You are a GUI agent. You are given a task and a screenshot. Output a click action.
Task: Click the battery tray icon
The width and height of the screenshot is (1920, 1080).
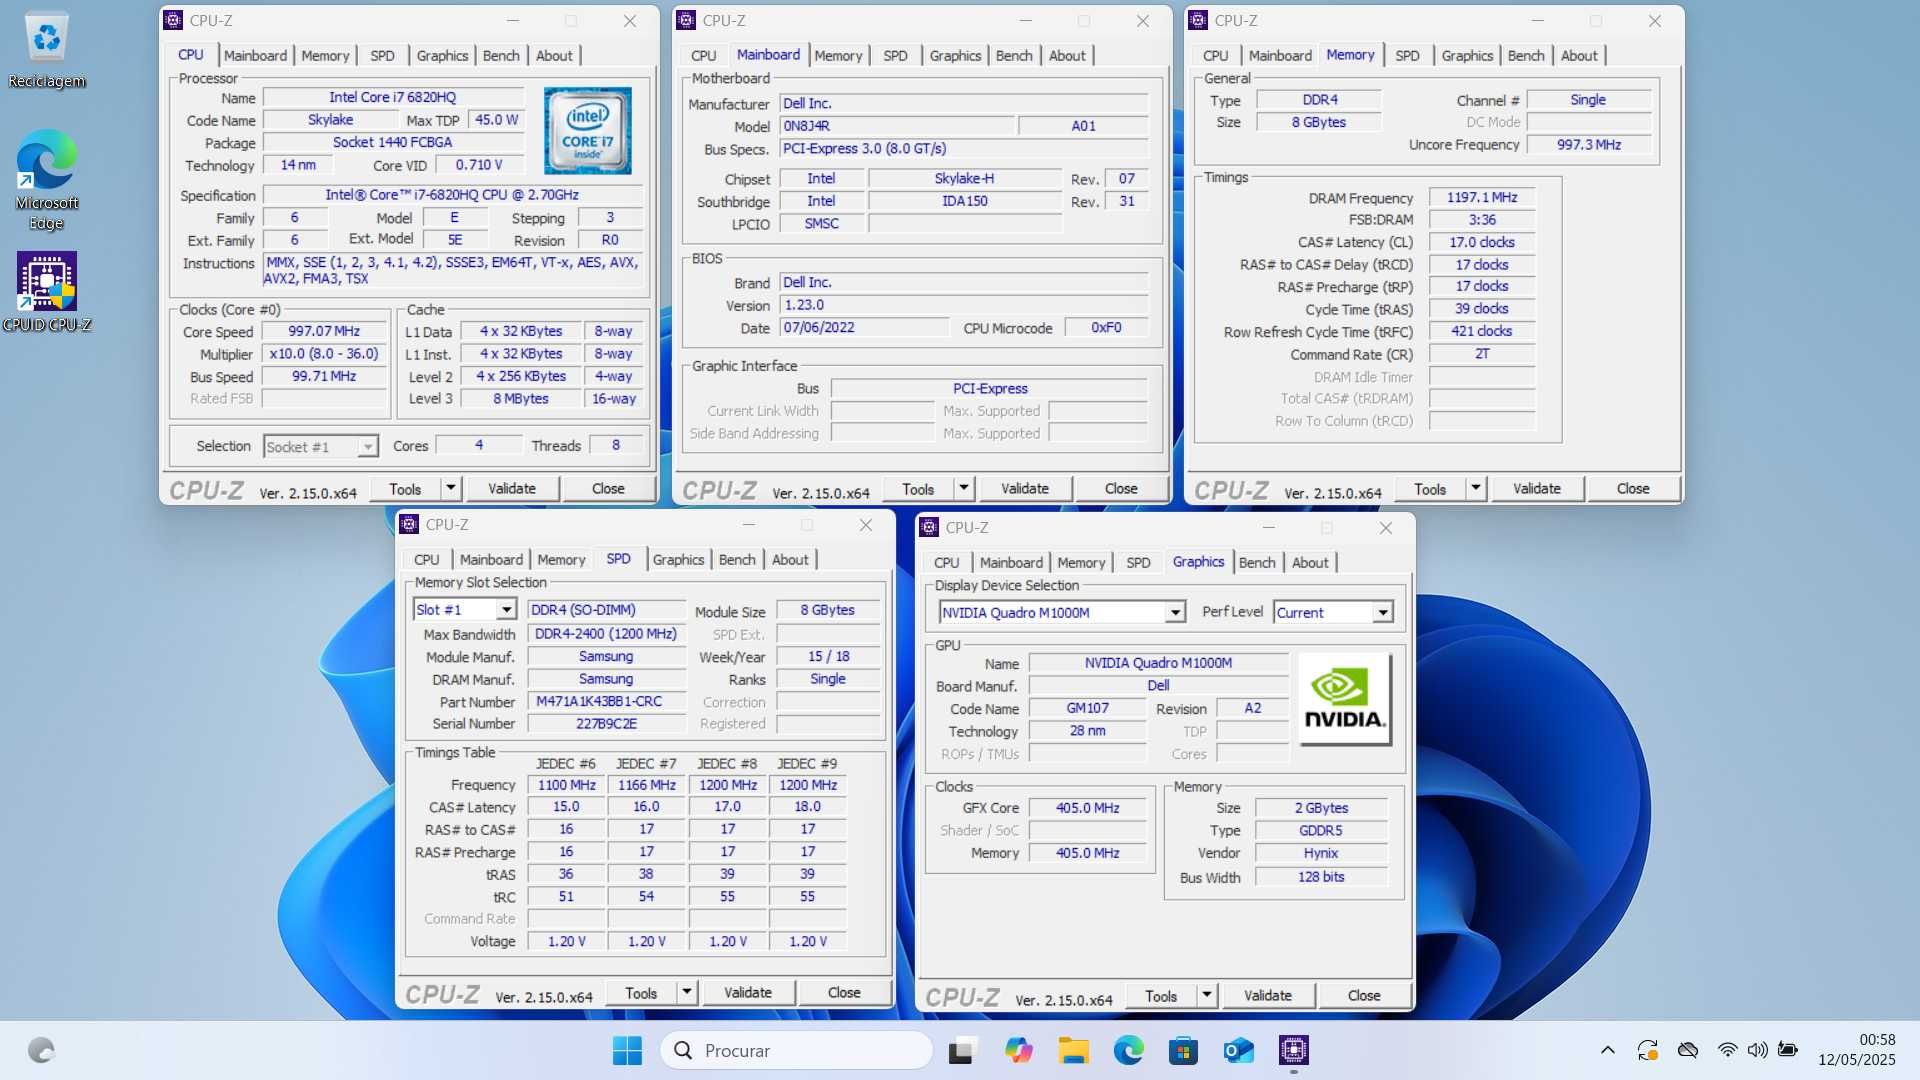(1788, 1050)
